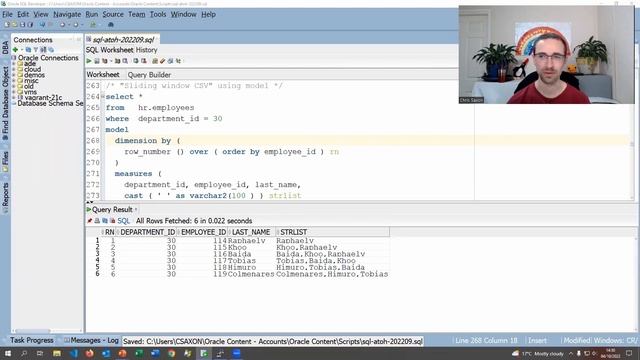The image size is (640, 360).
Task: Click the Windows Start button on the taskbar
Action: pyautogui.click(x=8, y=353)
